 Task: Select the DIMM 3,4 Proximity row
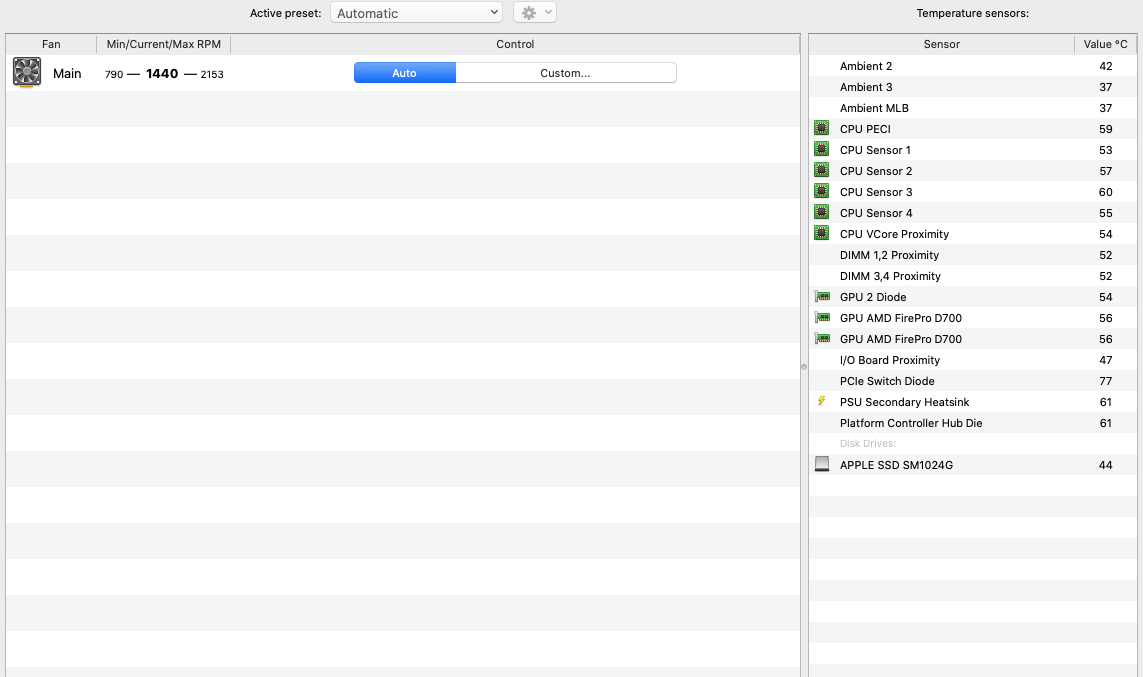pyautogui.click(x=972, y=276)
